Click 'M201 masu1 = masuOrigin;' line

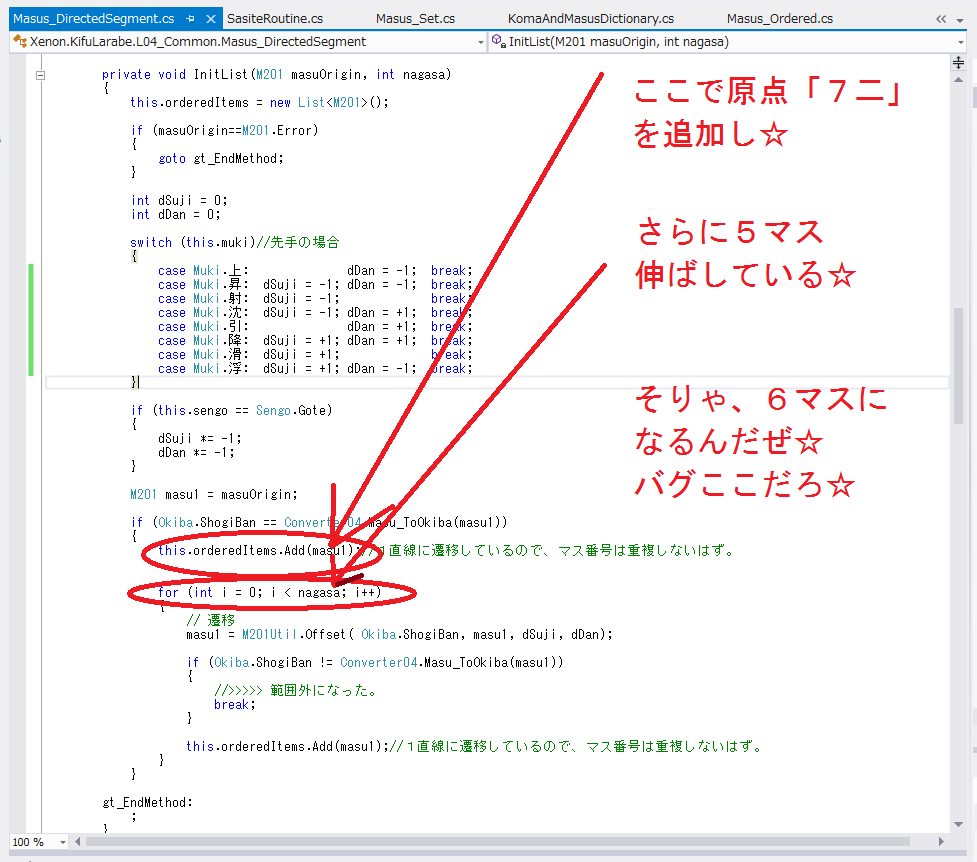tap(214, 494)
